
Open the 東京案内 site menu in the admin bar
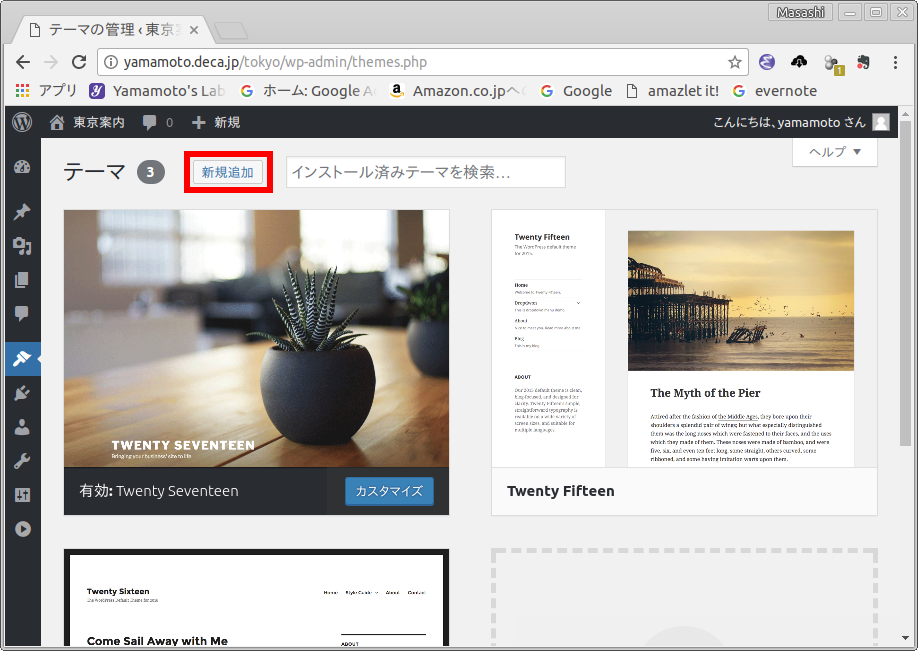click(87, 122)
